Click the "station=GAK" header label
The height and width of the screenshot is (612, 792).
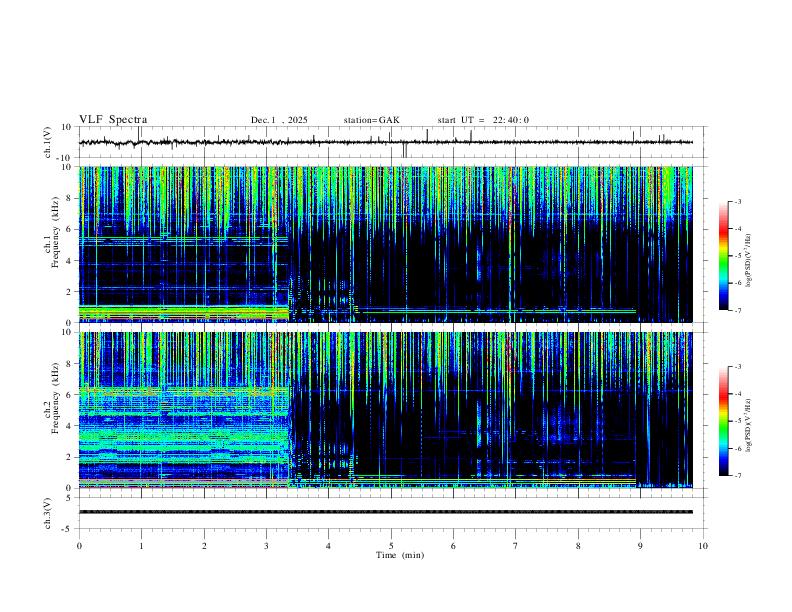[x=371, y=120]
